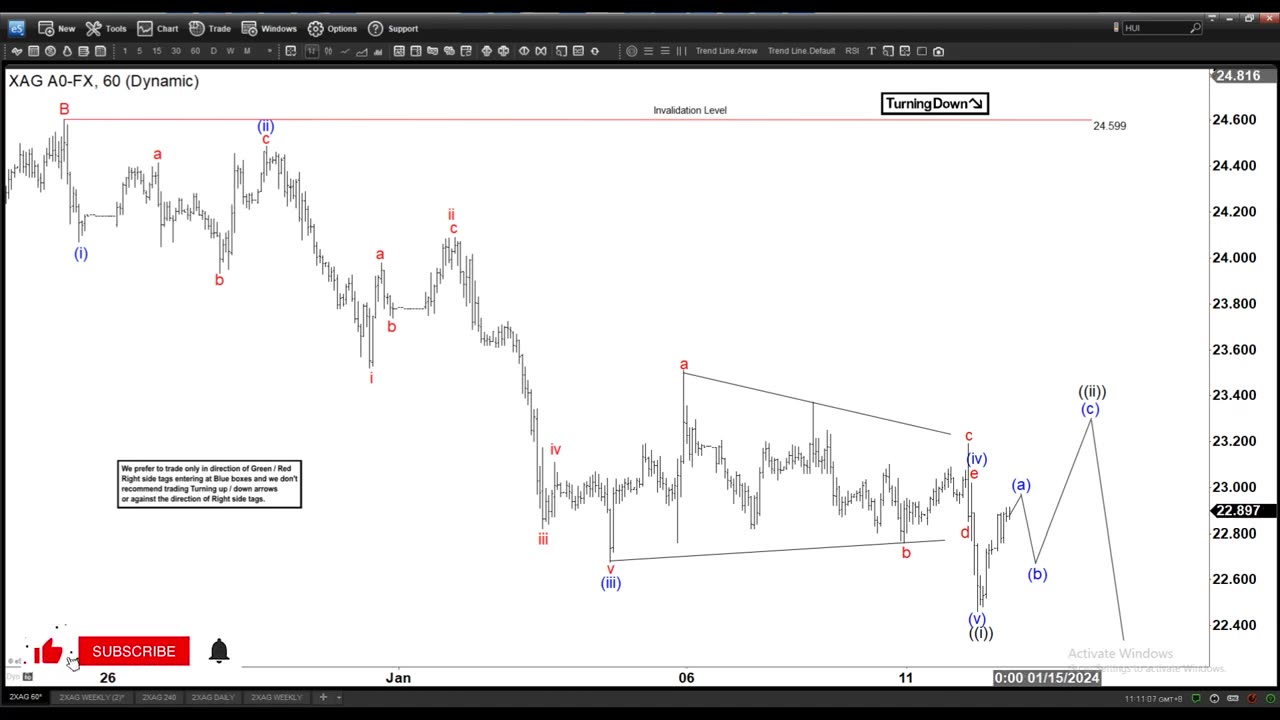Click the camera snapshot icon
The width and height of the screenshot is (1280, 720).
pos(938,51)
